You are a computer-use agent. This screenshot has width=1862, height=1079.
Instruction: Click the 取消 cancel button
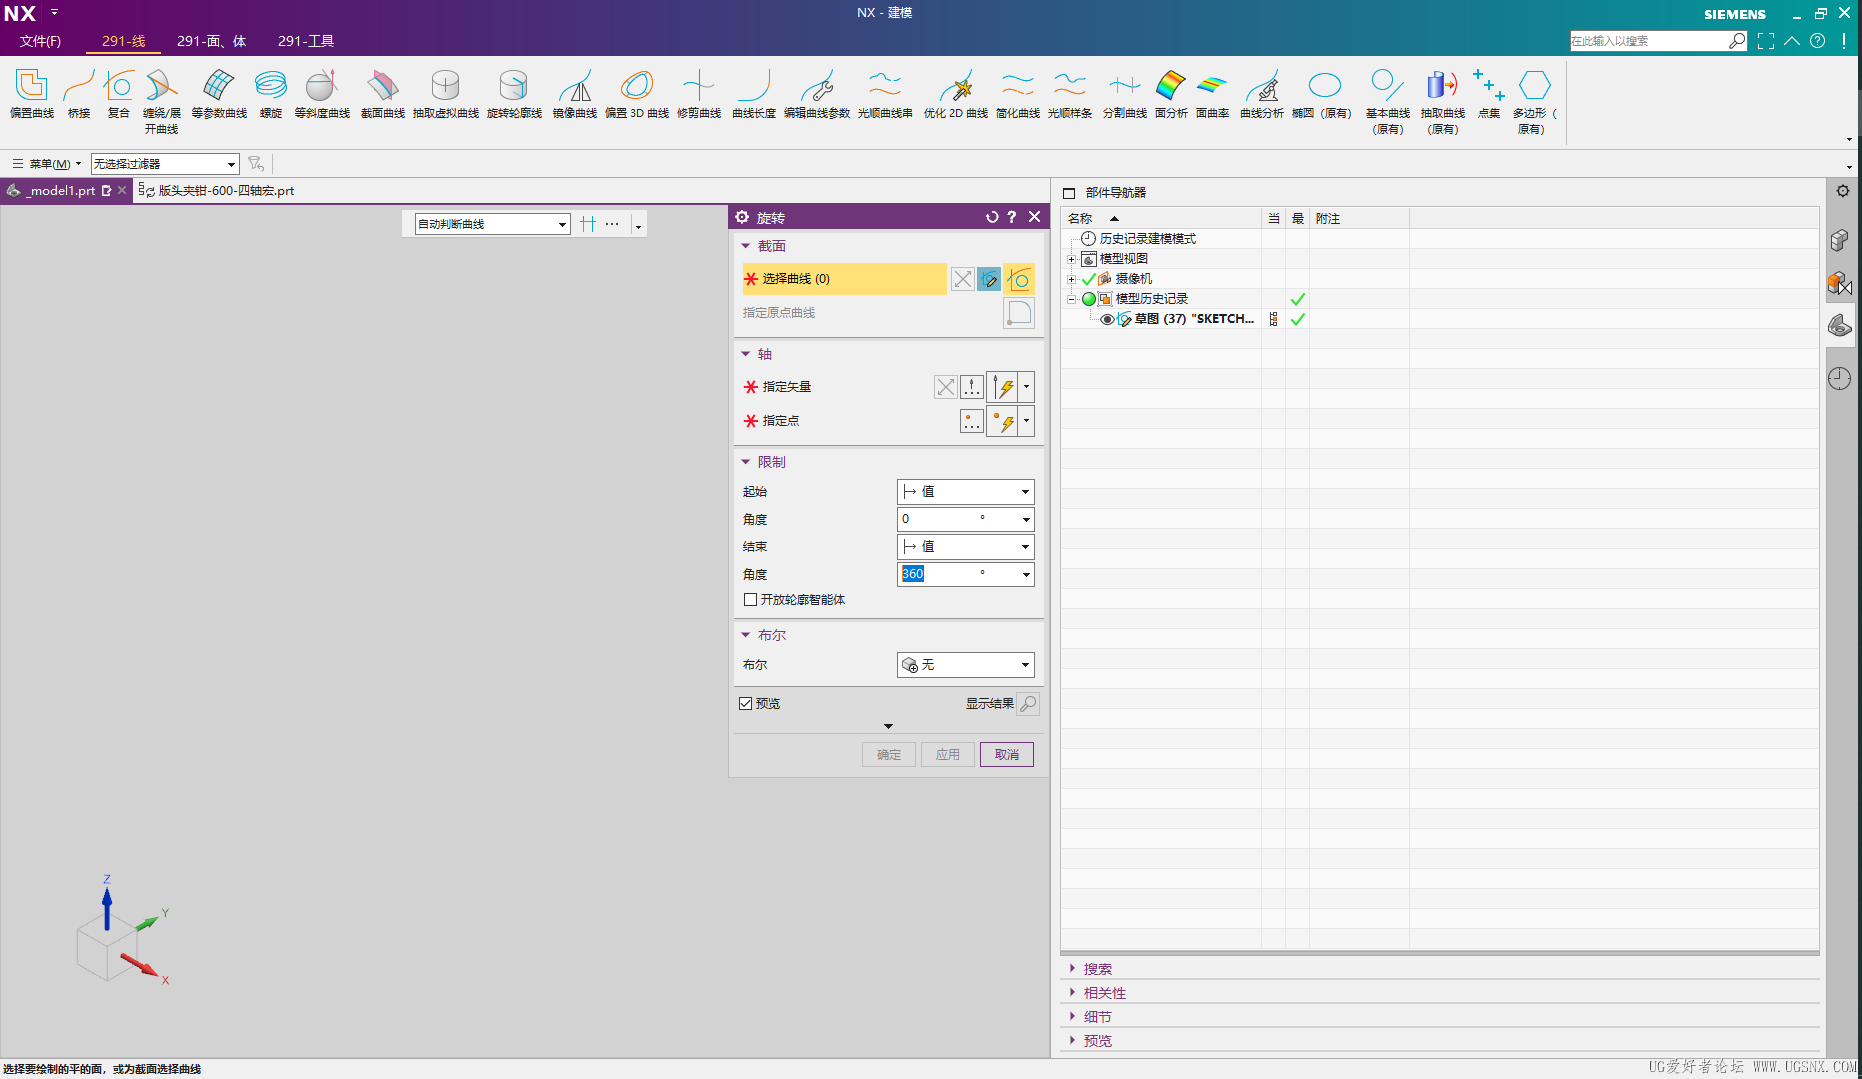[1007, 755]
